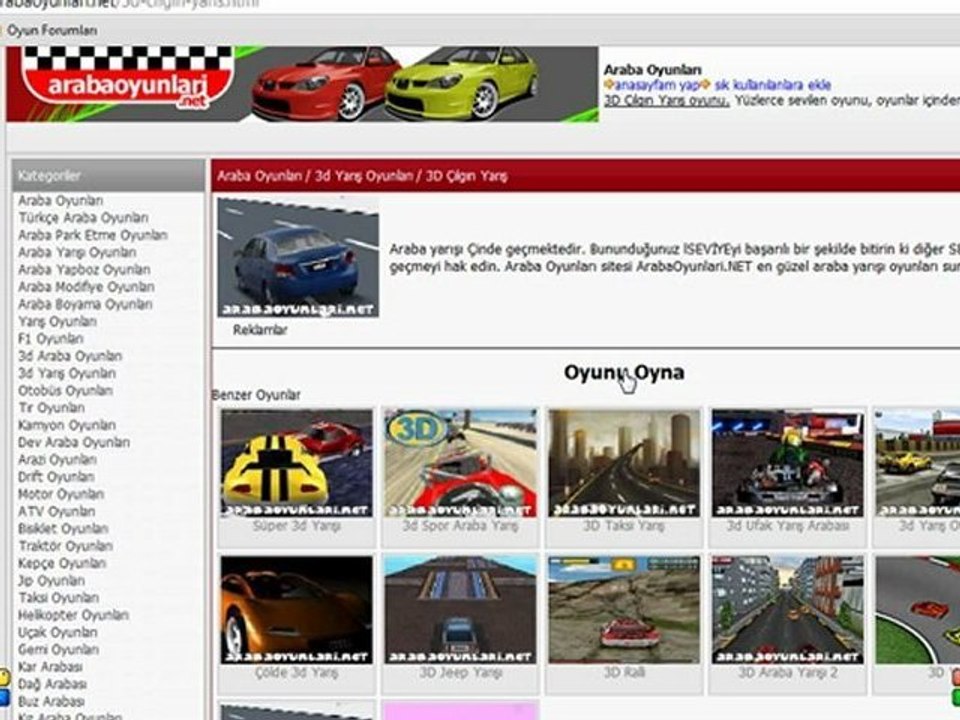This screenshot has width=960, height=720.
Task: Select Jip Oyunları category
Action: click(51, 580)
